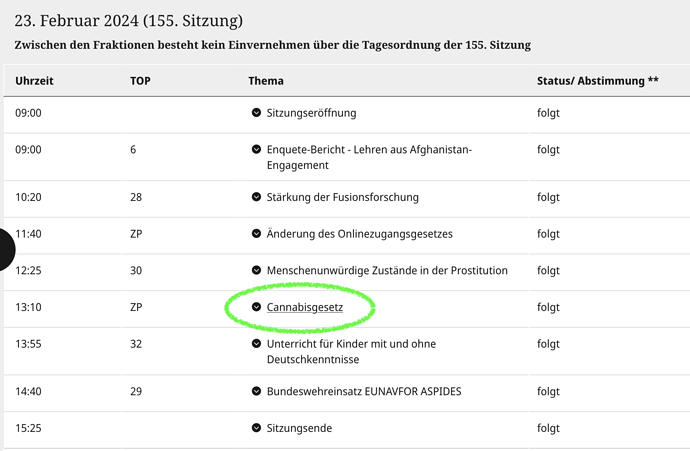This screenshot has height=451, width=690.
Task: Click the black circular button at left edge
Action: (x=6, y=249)
